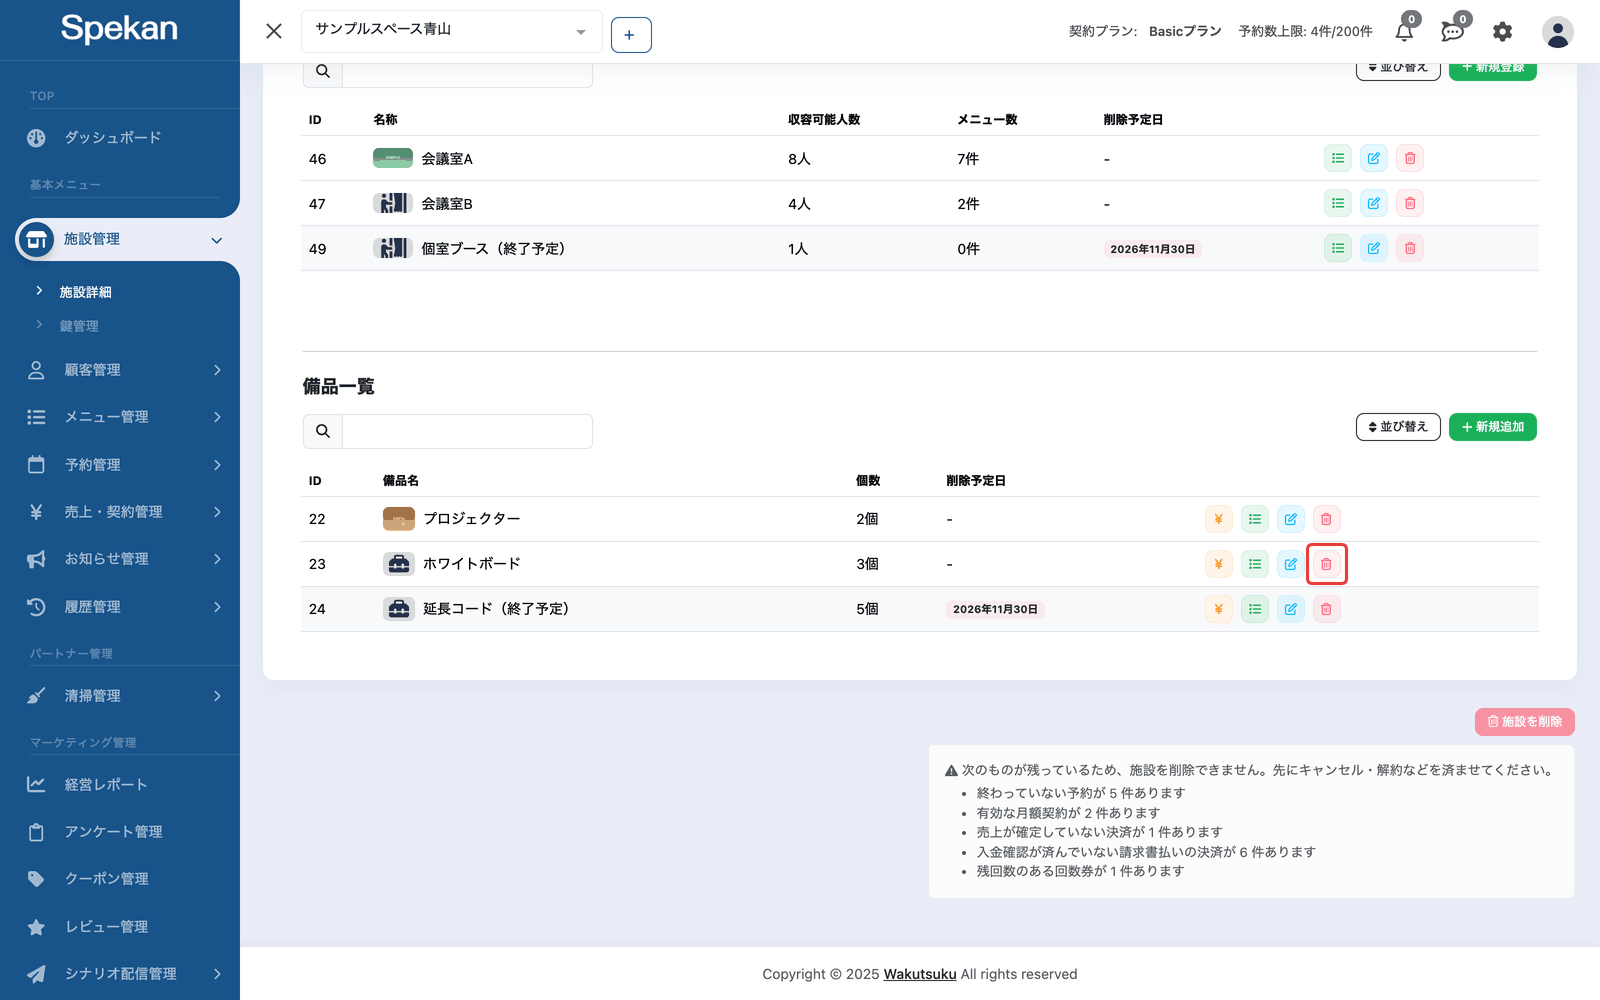Click the delete icon for 個室ブース

(x=1410, y=248)
